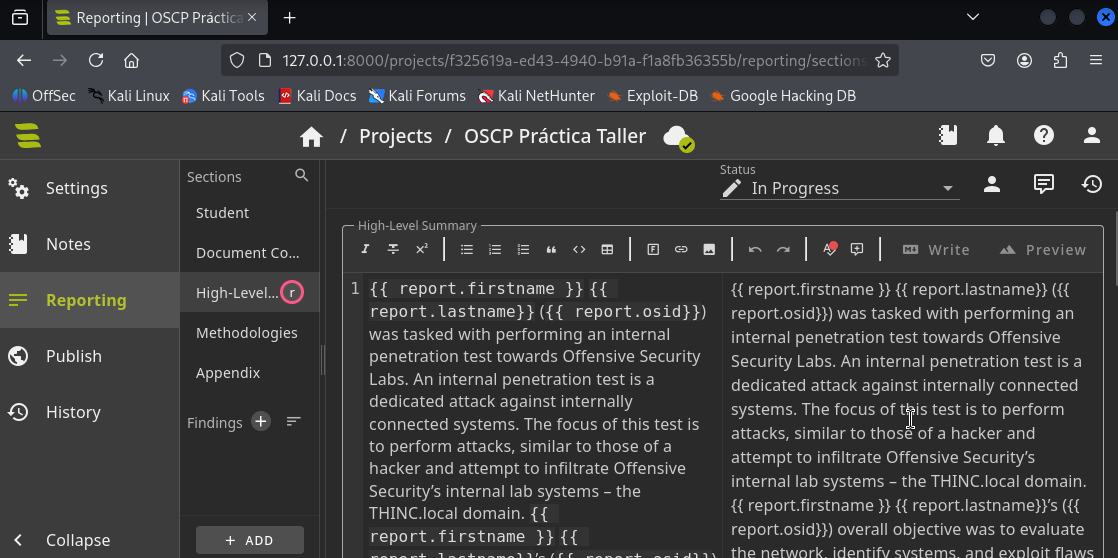Switch editor to Preview mode
1118x558 pixels.
1042,249
